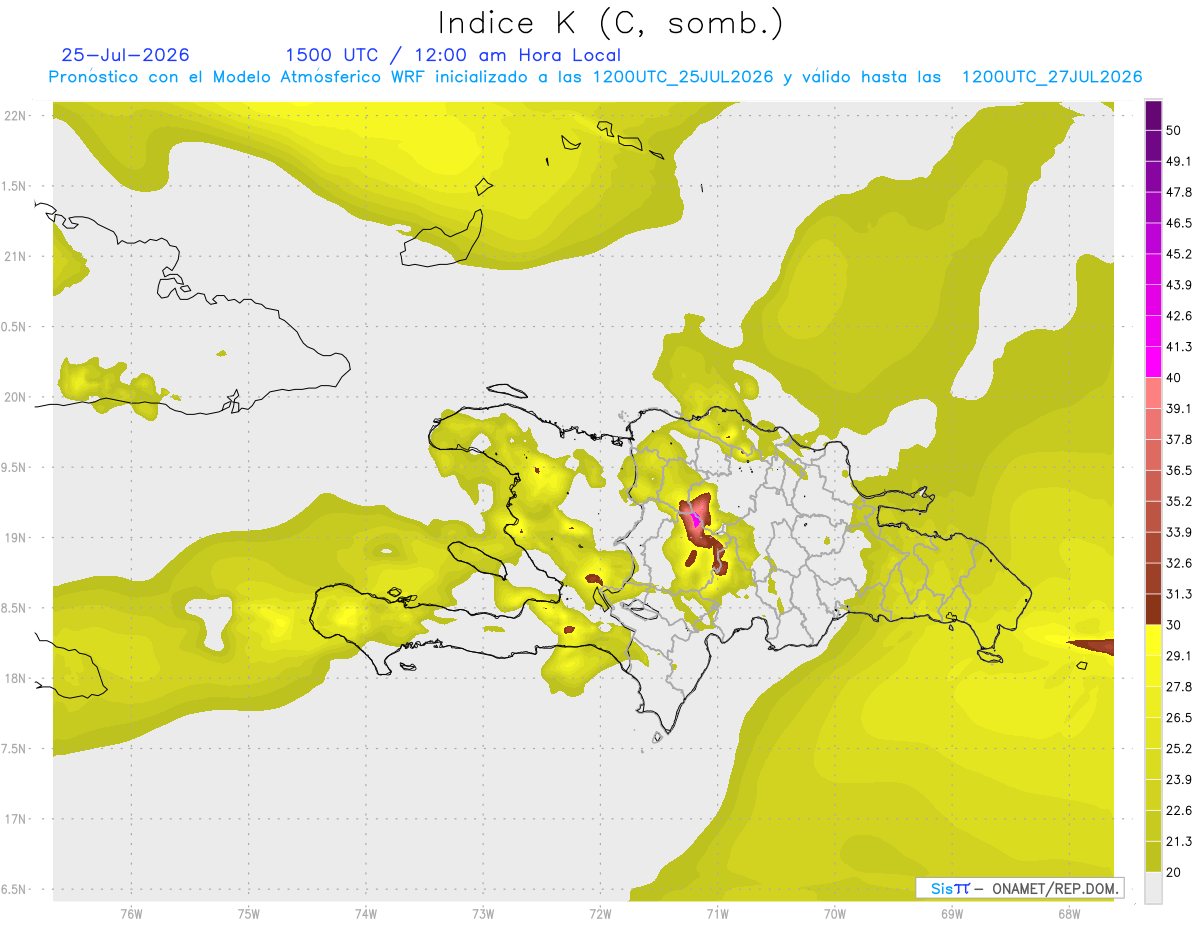Click the '29.1' color scale value
This screenshot has width=1200, height=927.
(x=1179, y=656)
